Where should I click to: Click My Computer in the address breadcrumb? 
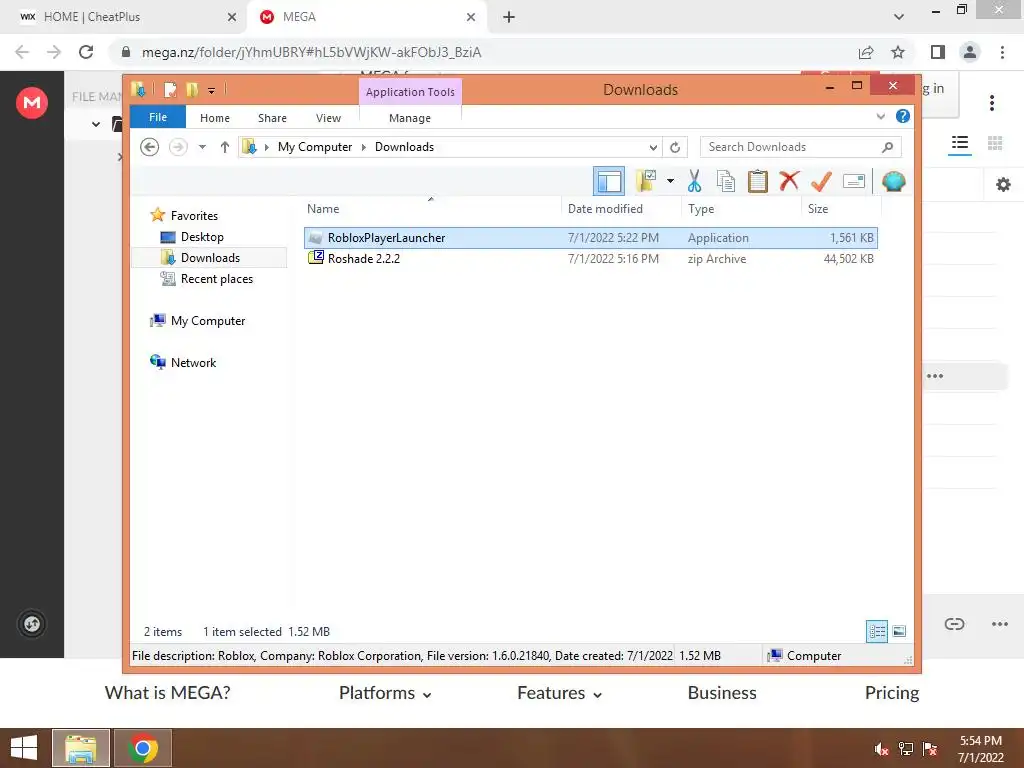(x=315, y=147)
